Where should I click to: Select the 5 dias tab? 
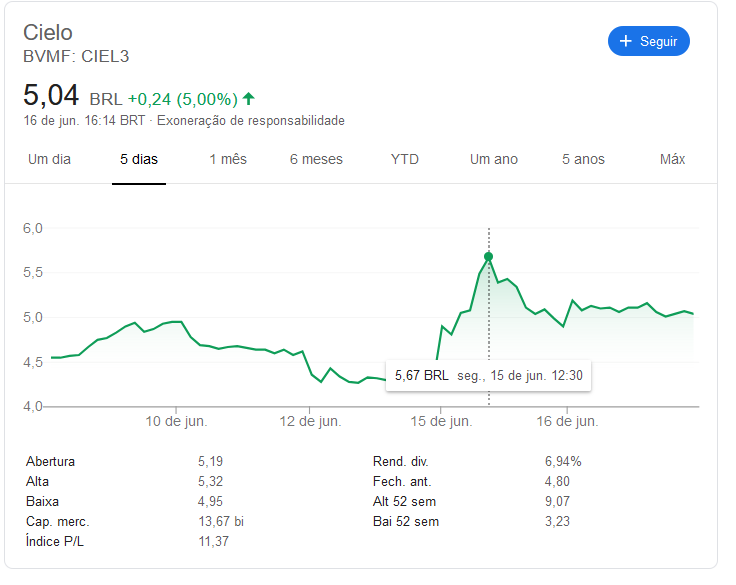[x=139, y=159]
